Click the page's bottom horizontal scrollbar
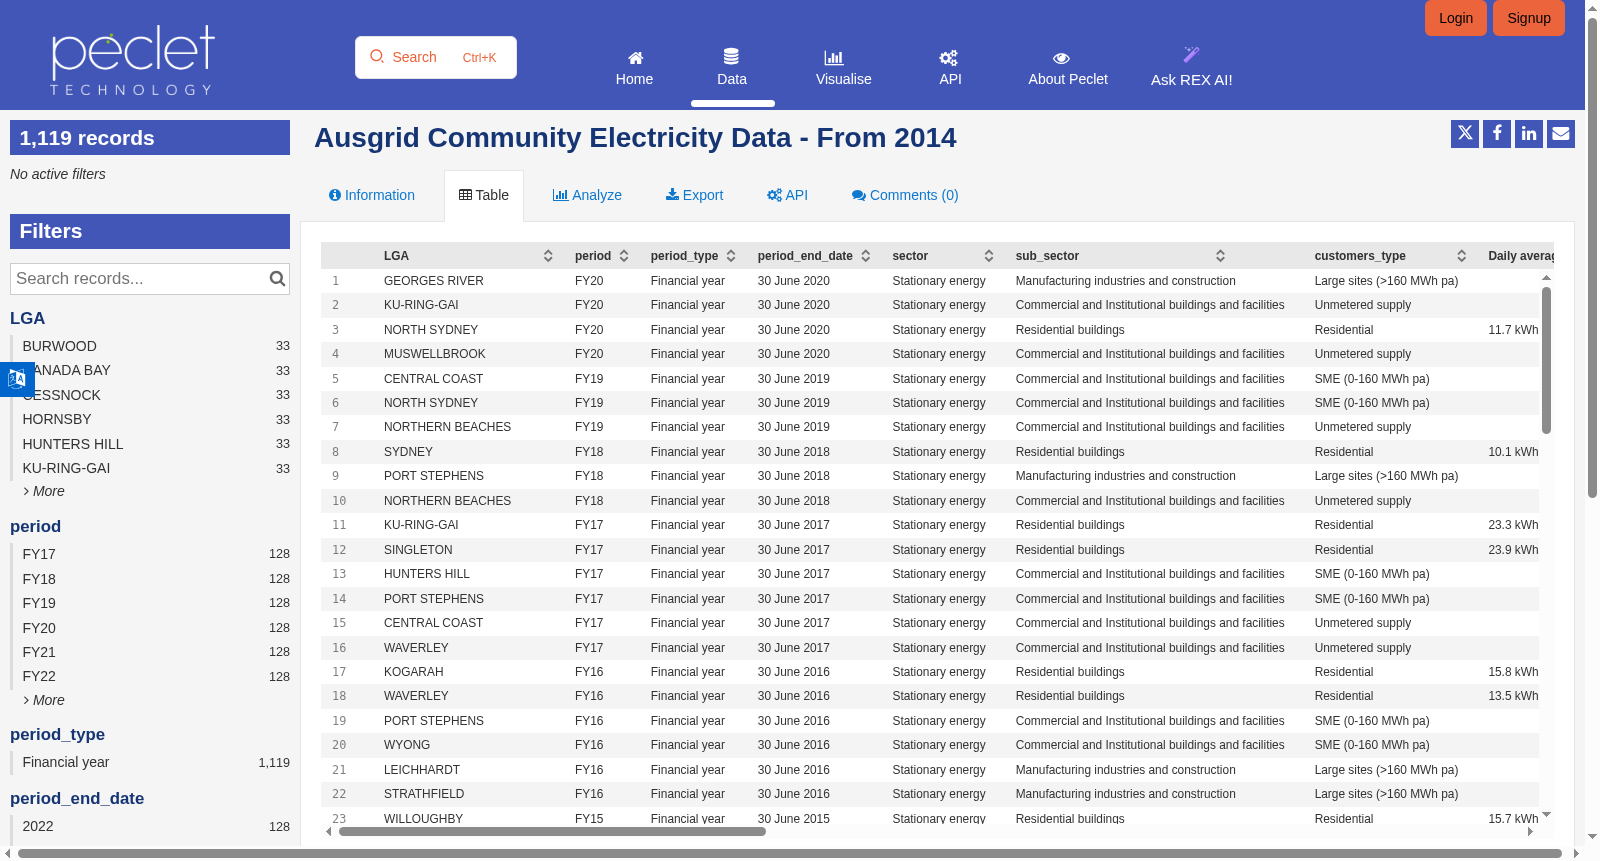This screenshot has width=1600, height=861. (790, 853)
